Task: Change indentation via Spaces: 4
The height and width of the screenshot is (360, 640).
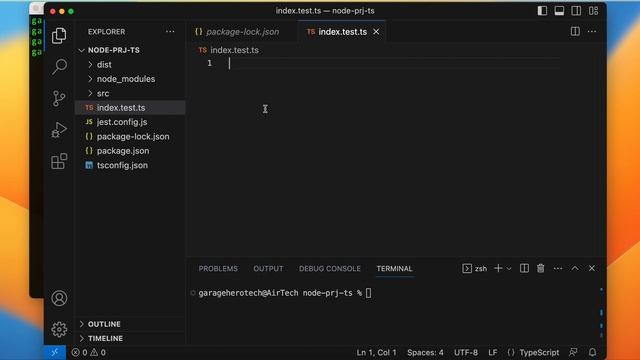Action: tap(425, 352)
